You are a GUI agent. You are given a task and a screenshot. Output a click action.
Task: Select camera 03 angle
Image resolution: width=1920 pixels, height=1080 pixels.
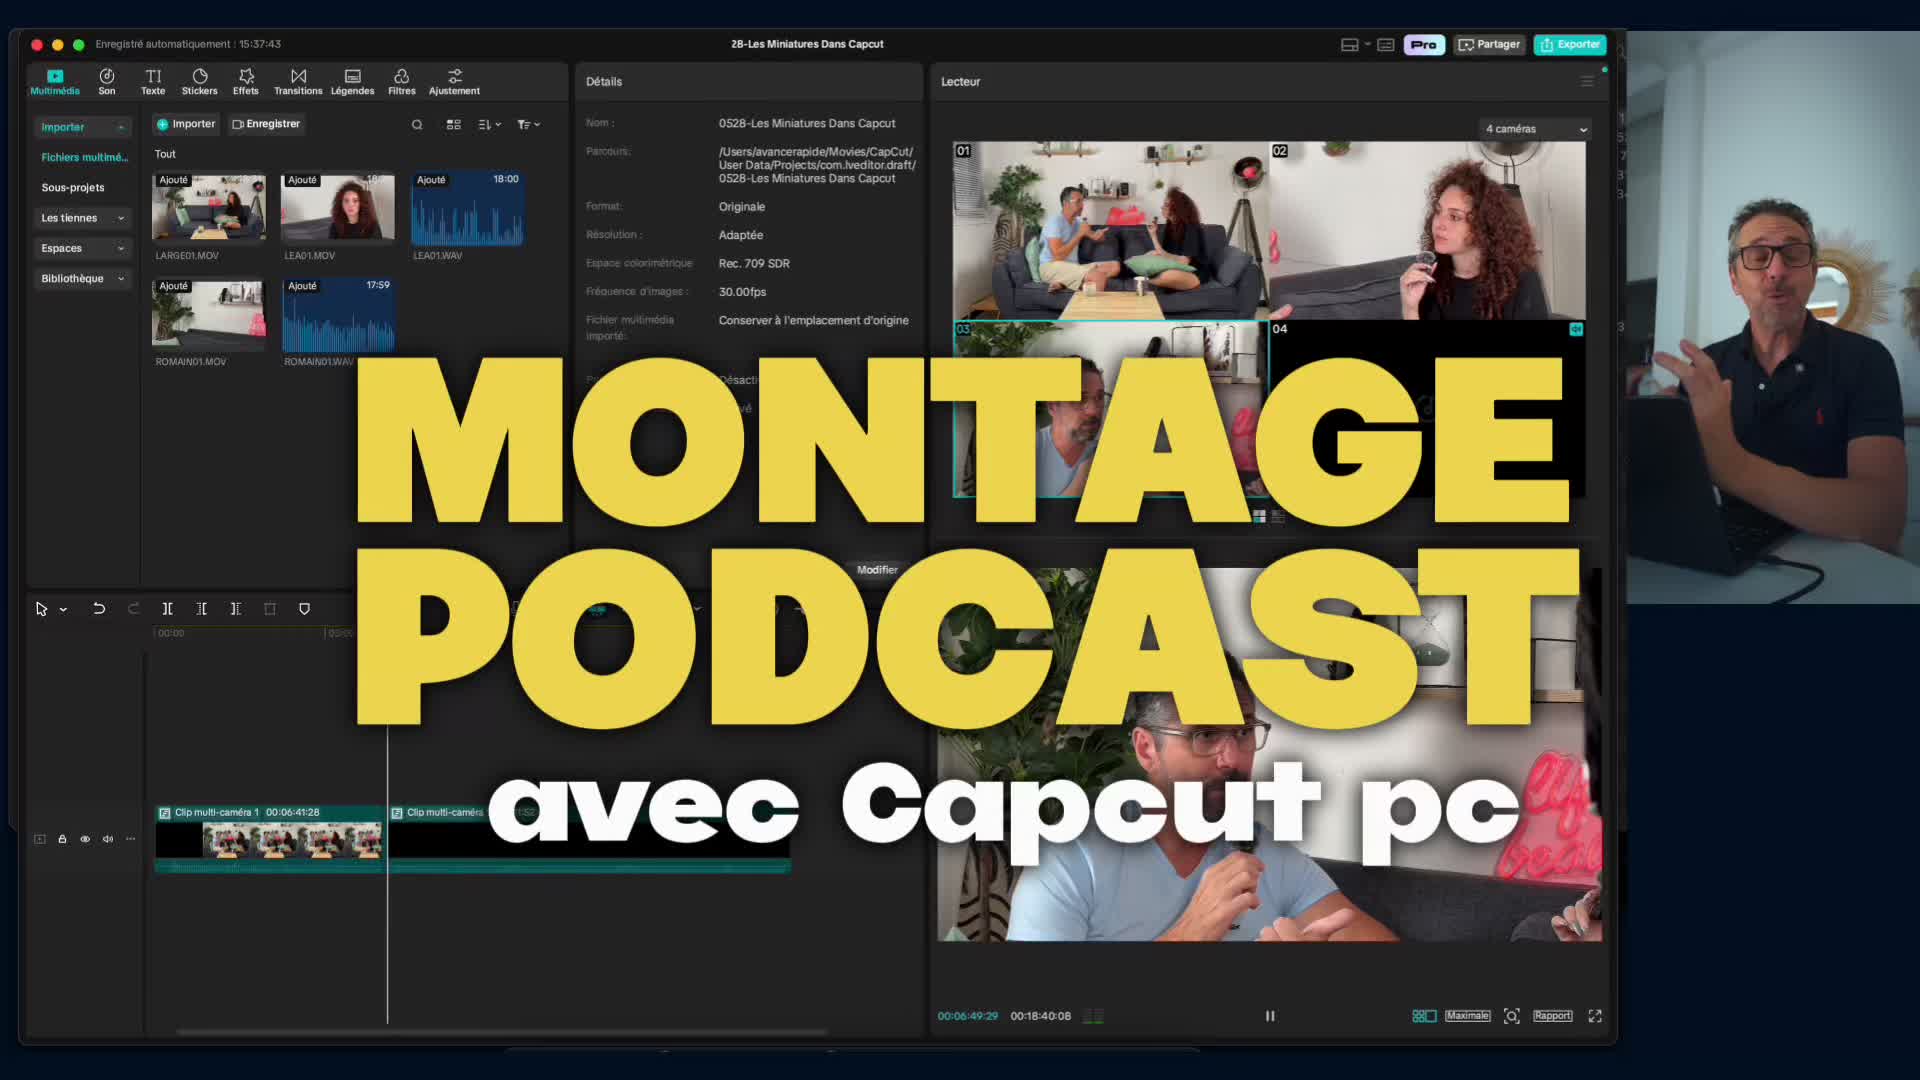tap(1110, 409)
